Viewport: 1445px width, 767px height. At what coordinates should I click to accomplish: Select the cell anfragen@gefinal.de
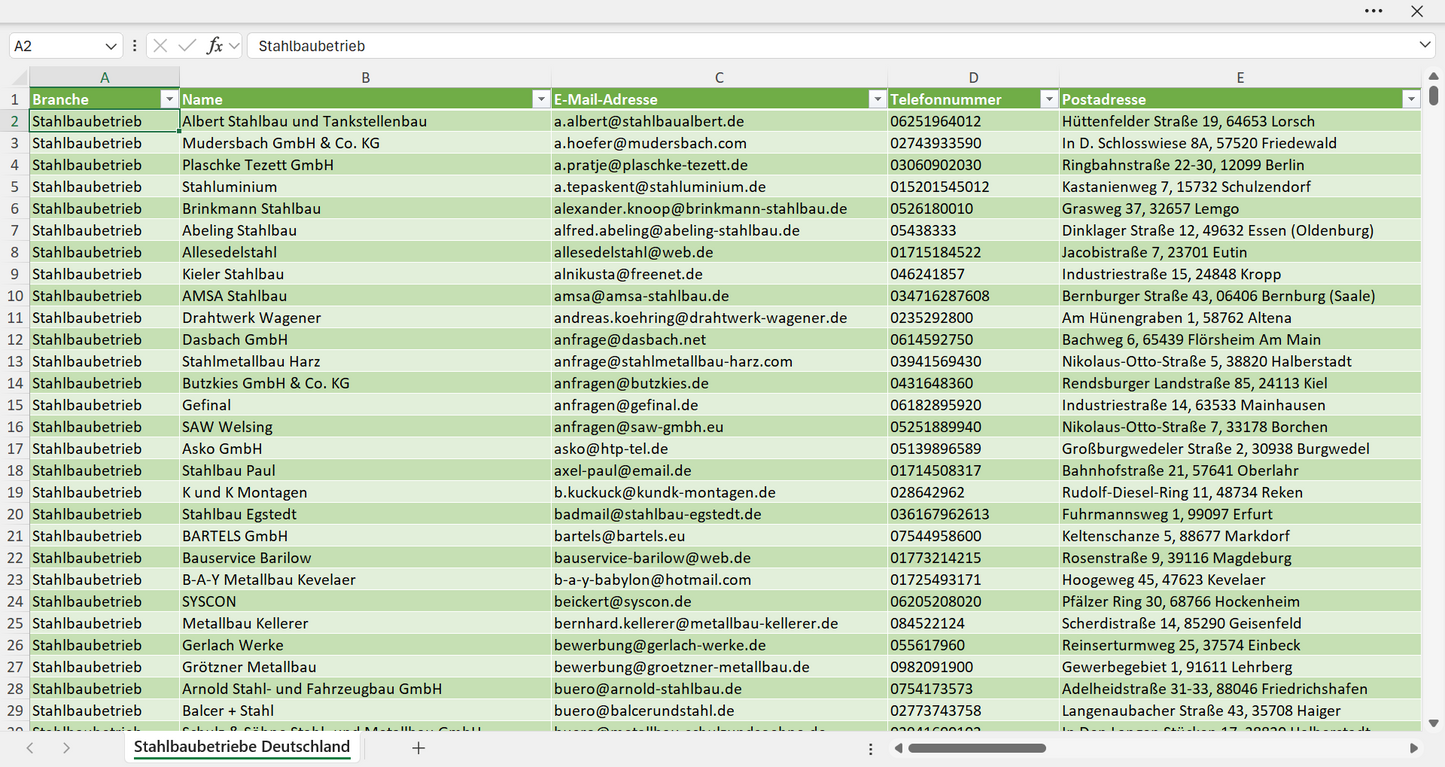click(x=719, y=405)
